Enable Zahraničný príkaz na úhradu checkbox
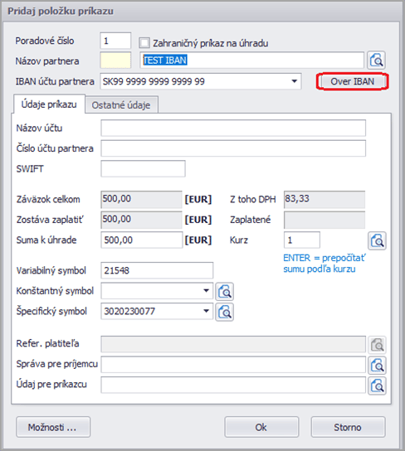Image resolution: width=405 pixels, height=451 pixels. [x=144, y=43]
